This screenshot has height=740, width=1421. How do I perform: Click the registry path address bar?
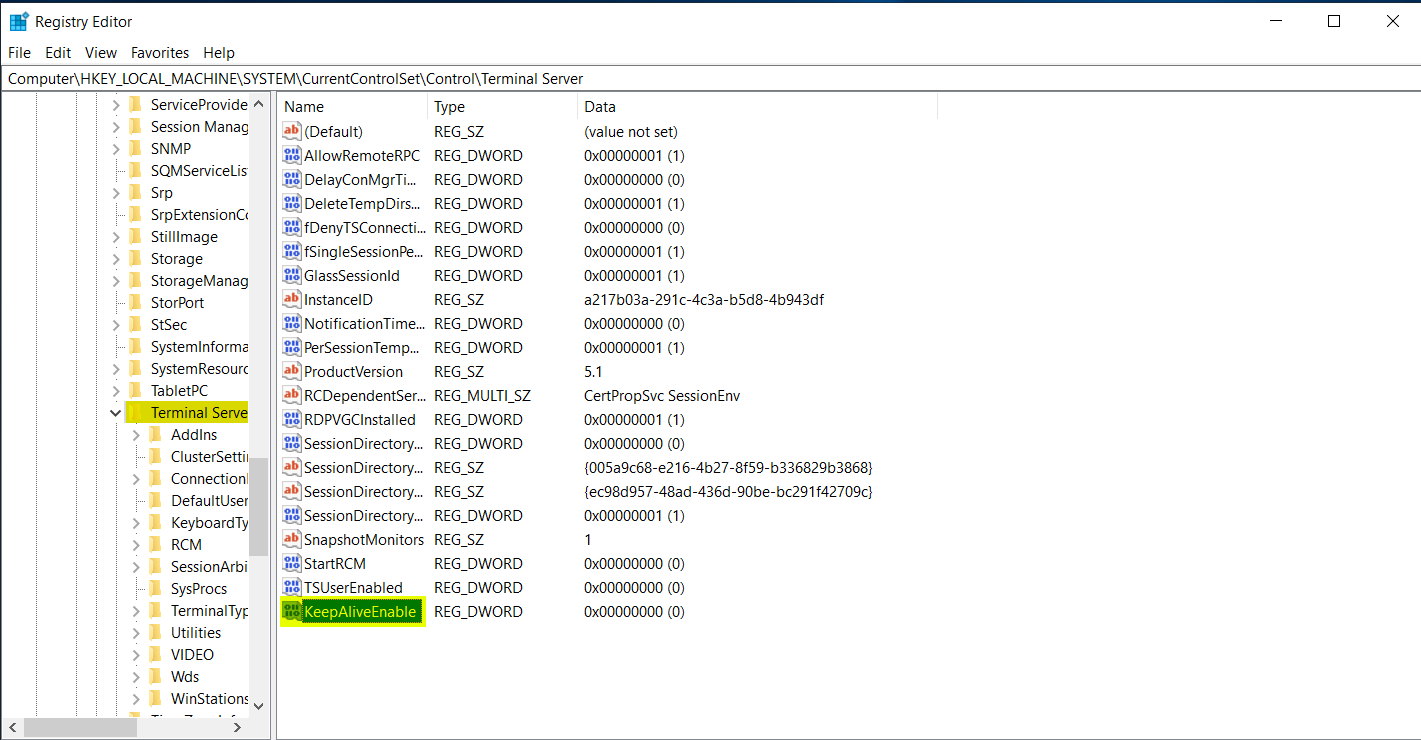click(700, 79)
